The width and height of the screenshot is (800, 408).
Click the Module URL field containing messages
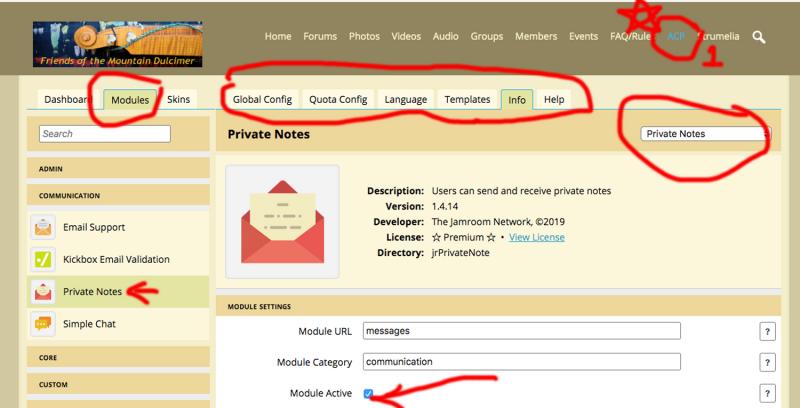tap(521, 331)
